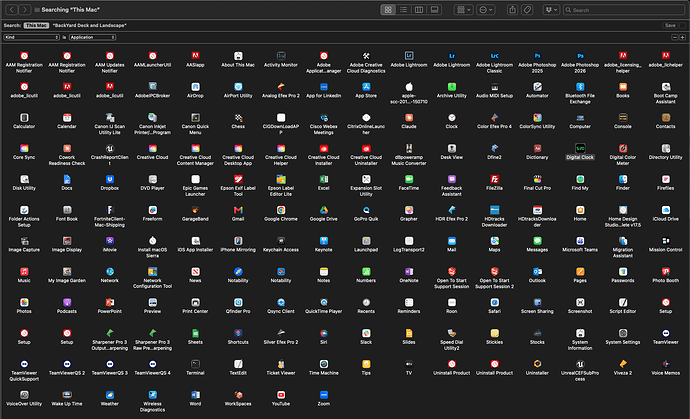Select the Terminal application icon
Image resolution: width=690 pixels, height=419 pixels.
click(195, 364)
